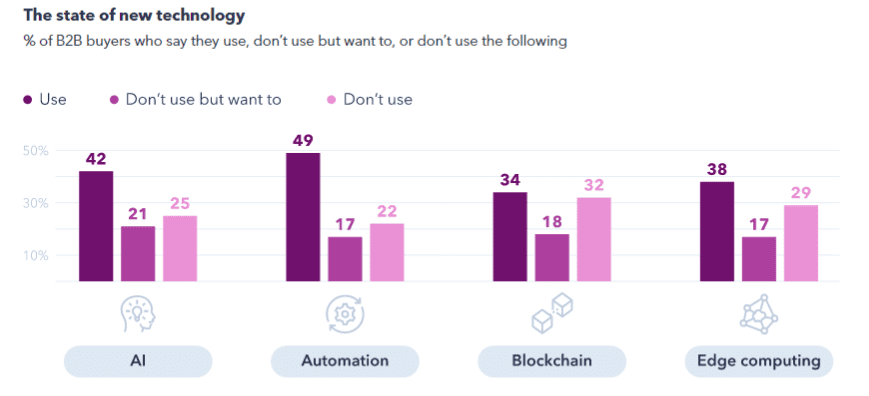Toggle the light pink "Don't use" legend entry
Screen dimensions: 869x396
pyautogui.click(x=370, y=100)
